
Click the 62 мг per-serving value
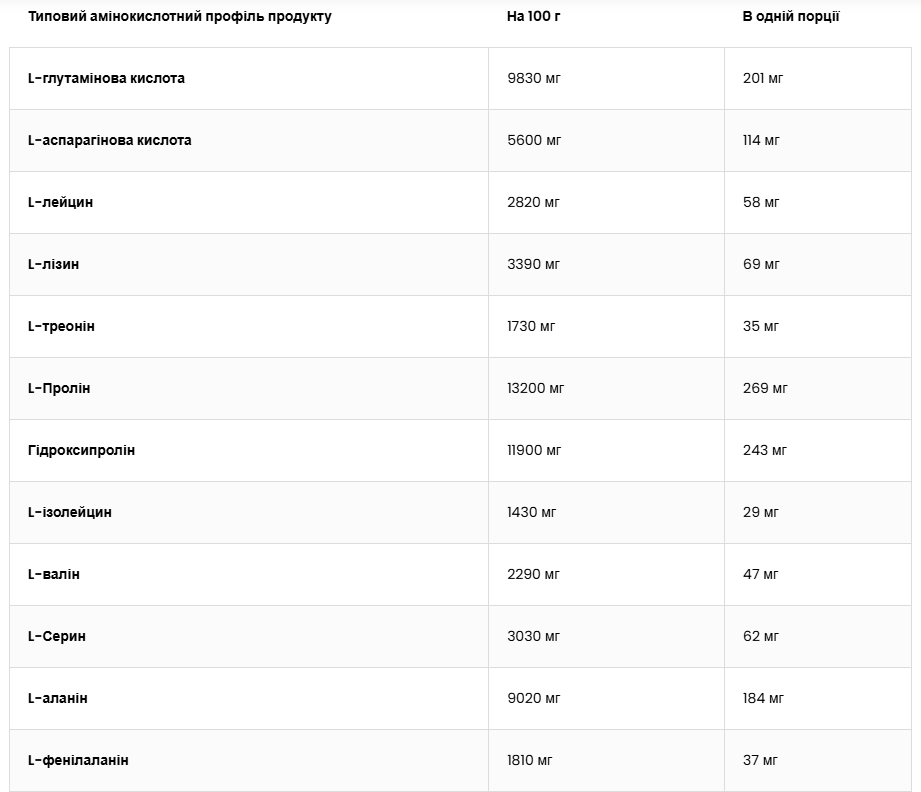pyautogui.click(x=761, y=636)
